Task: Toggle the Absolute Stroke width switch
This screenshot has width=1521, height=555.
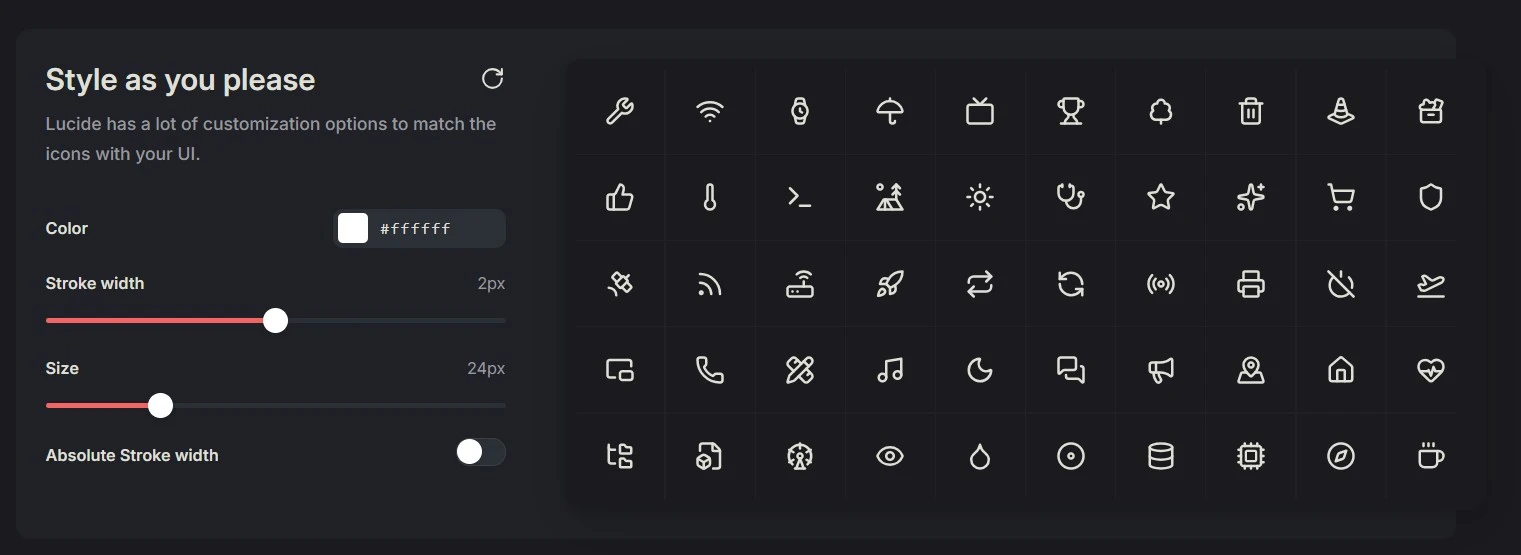Action: click(x=480, y=452)
